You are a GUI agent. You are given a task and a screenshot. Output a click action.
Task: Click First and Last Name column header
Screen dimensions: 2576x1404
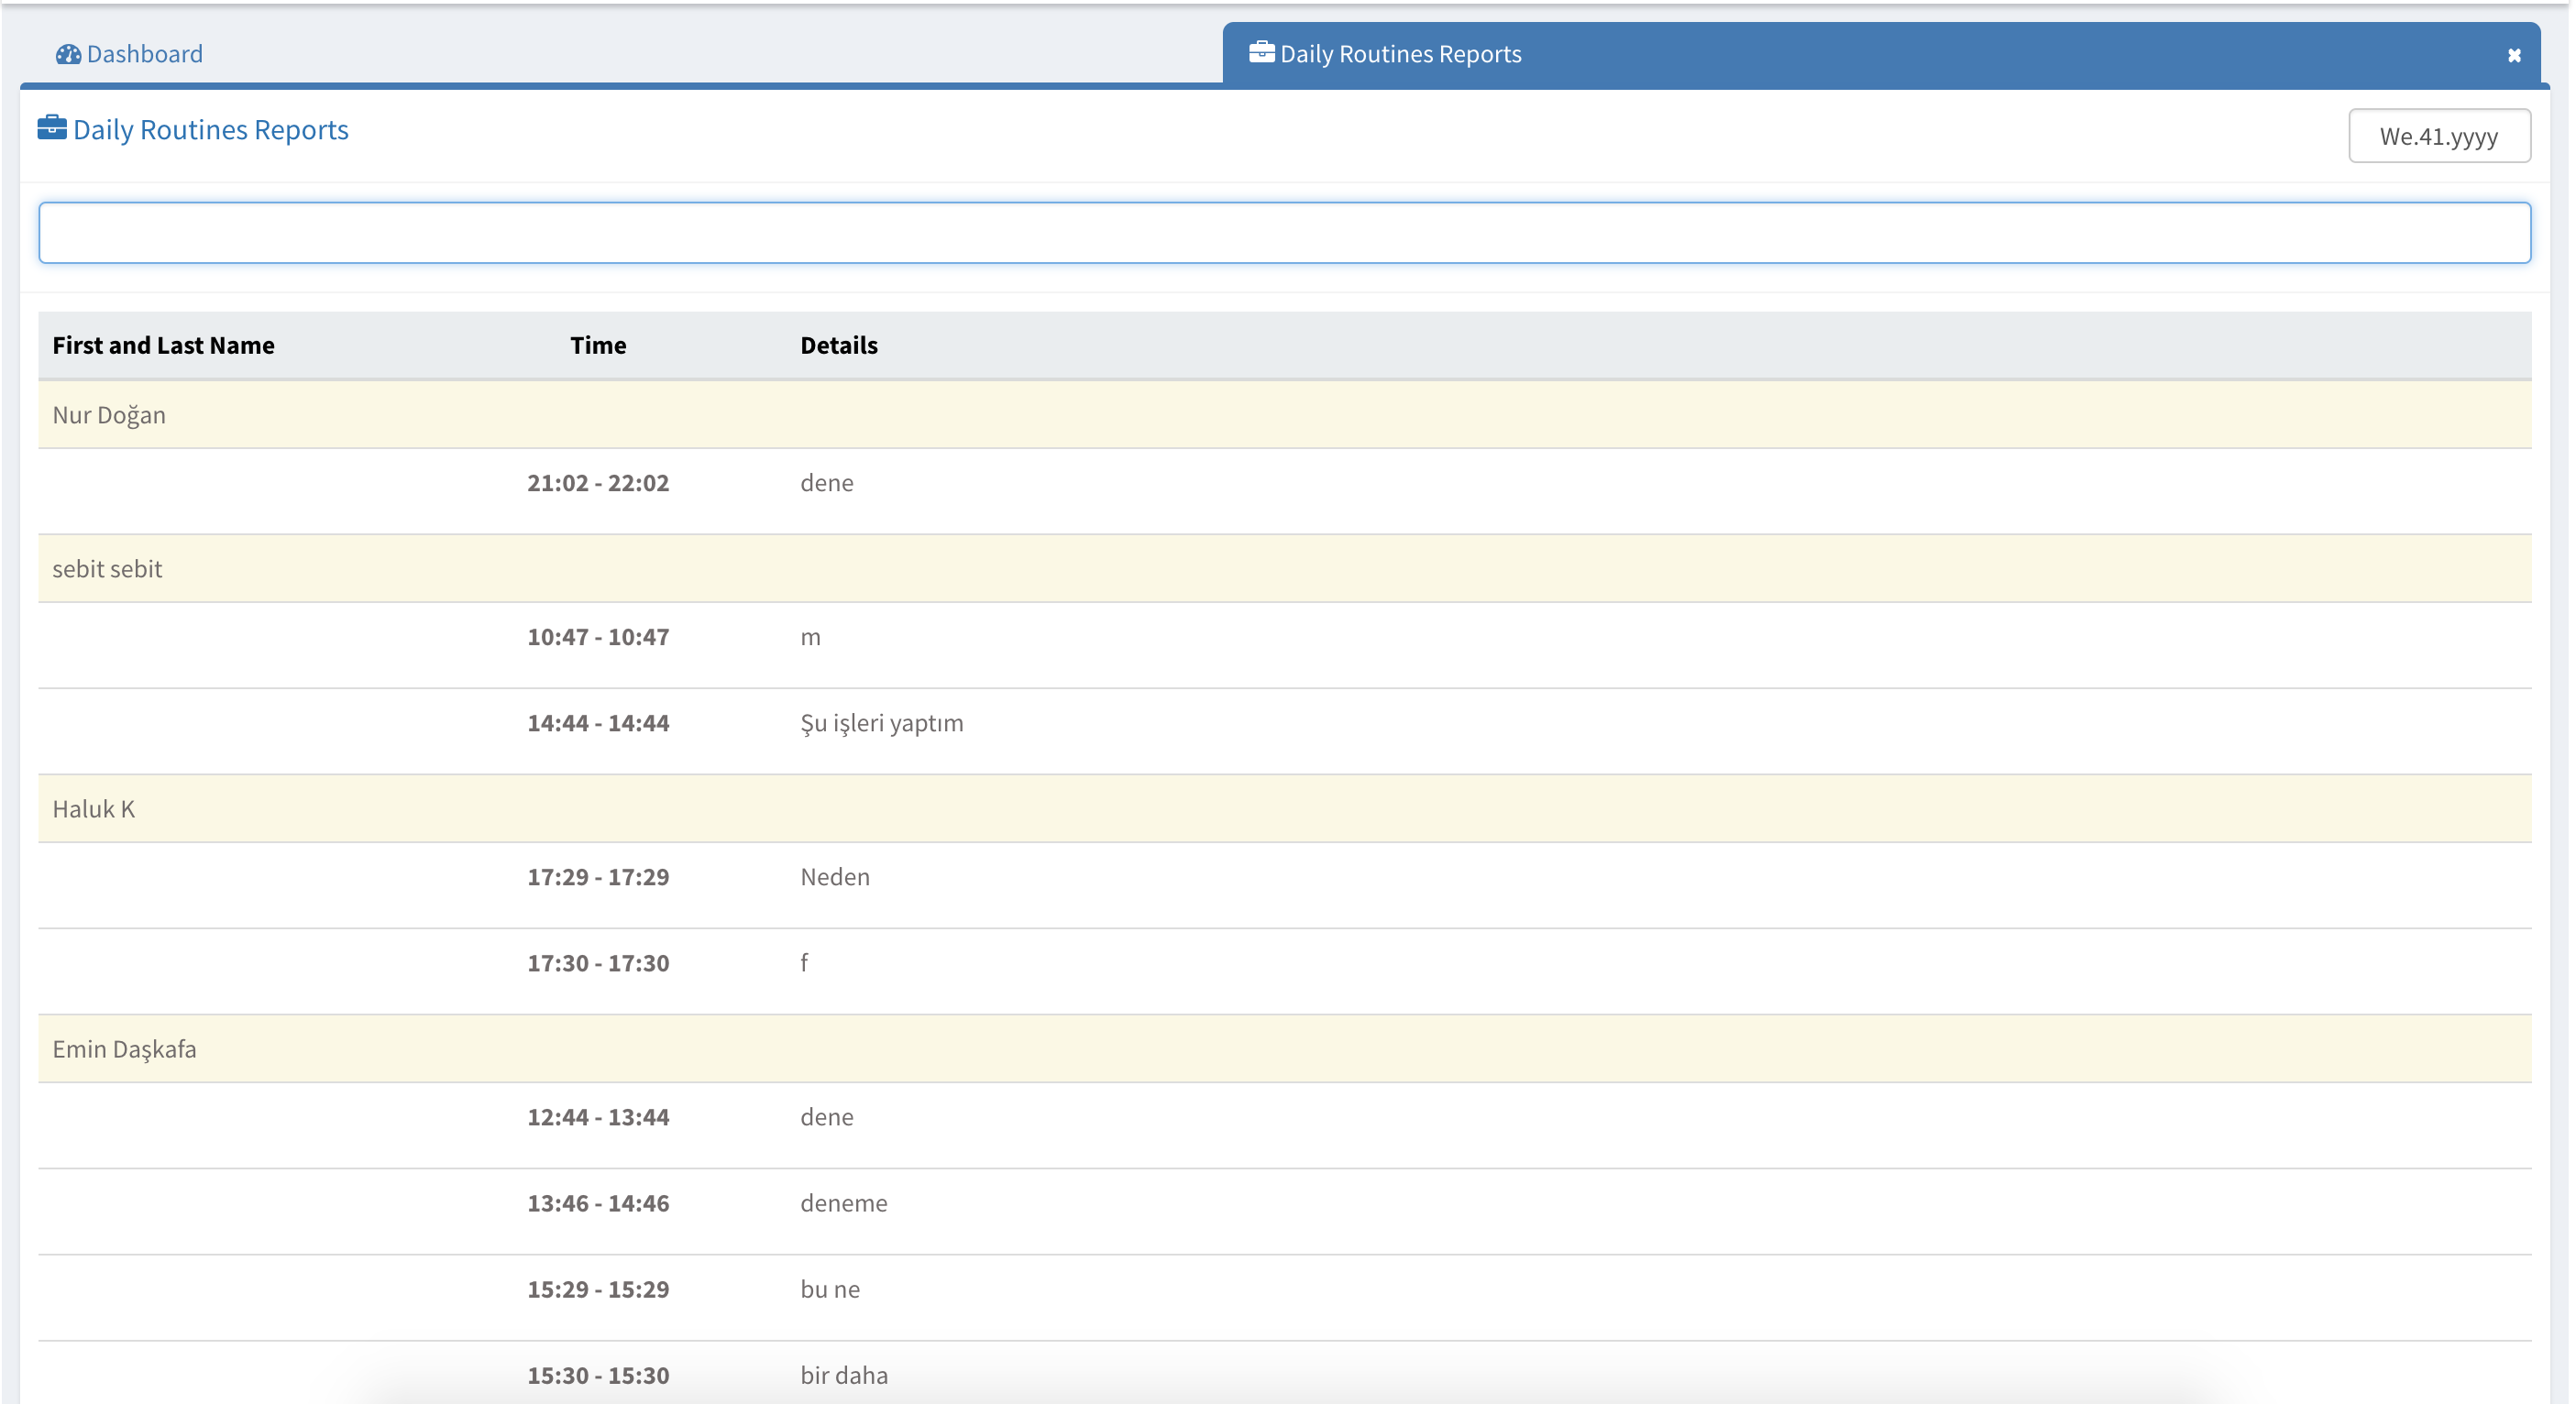[x=163, y=345]
